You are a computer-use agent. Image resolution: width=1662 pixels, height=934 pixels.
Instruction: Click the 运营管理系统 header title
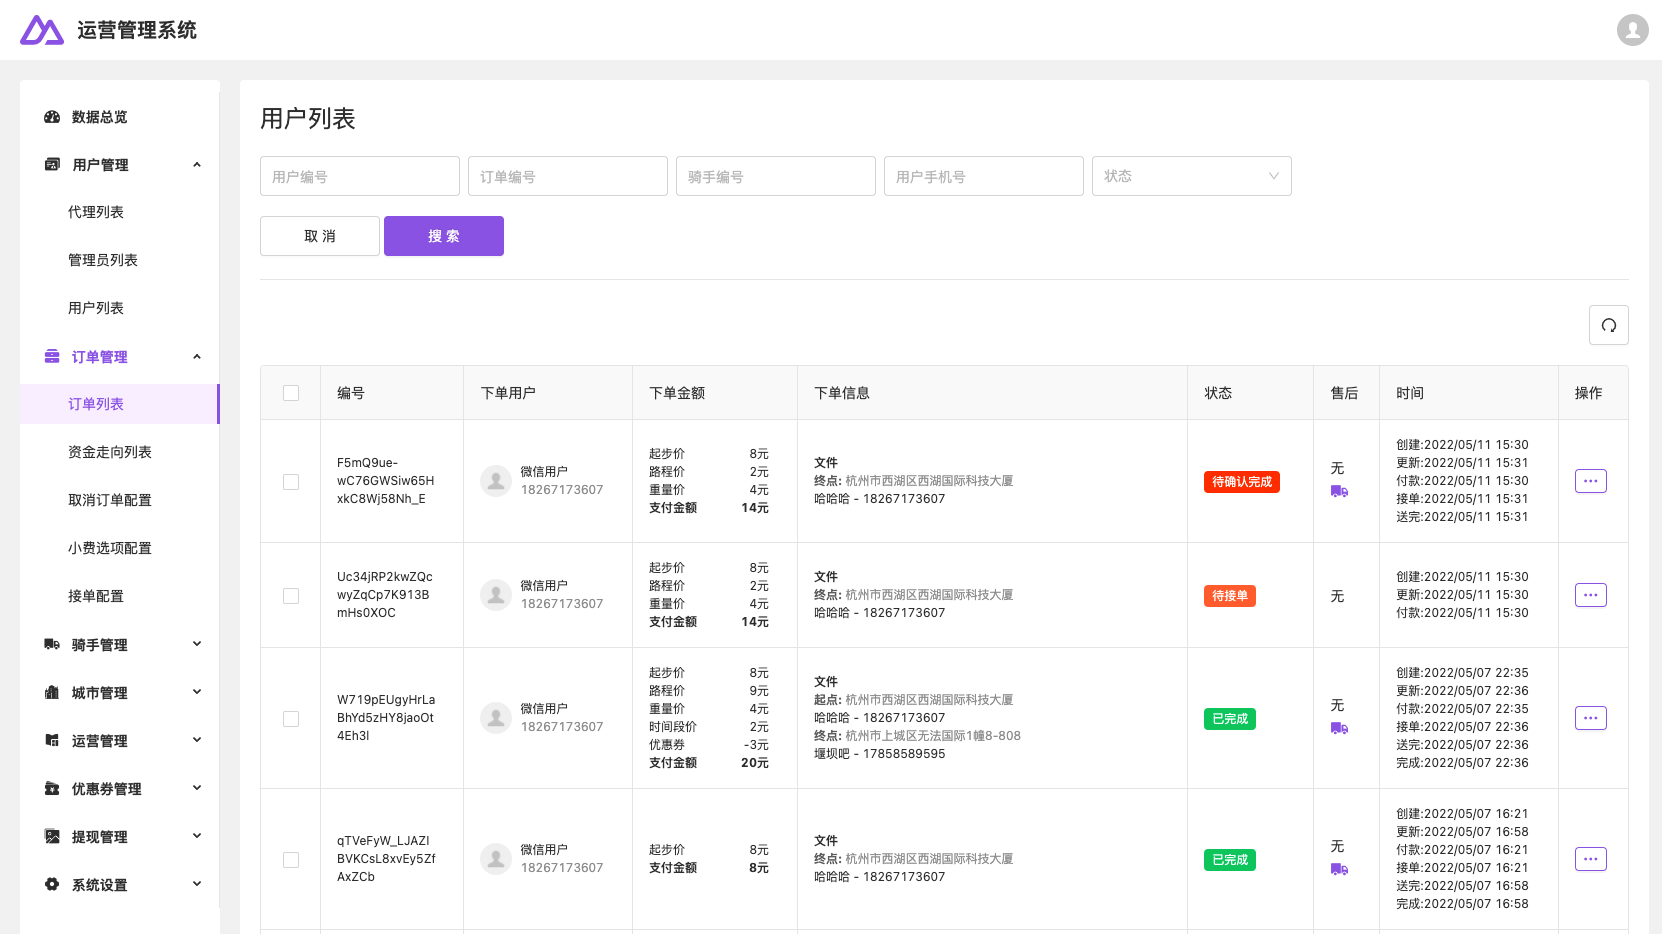pyautogui.click(x=137, y=30)
